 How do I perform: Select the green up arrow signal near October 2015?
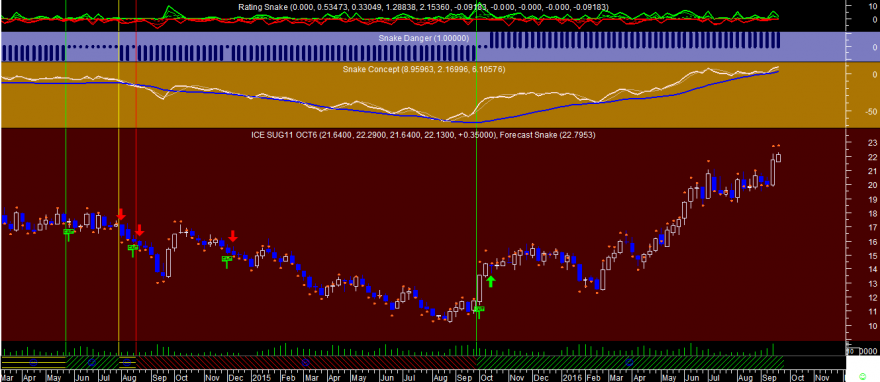(x=491, y=282)
